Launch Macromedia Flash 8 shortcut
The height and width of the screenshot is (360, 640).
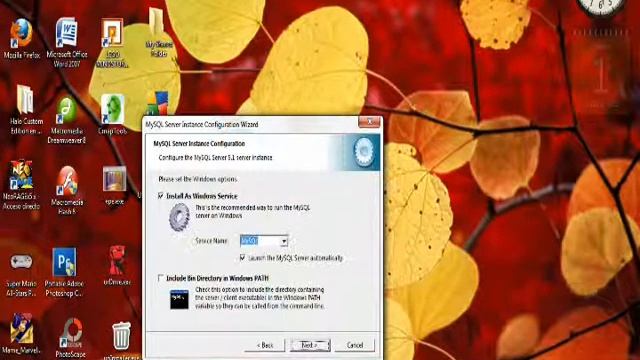67,190
